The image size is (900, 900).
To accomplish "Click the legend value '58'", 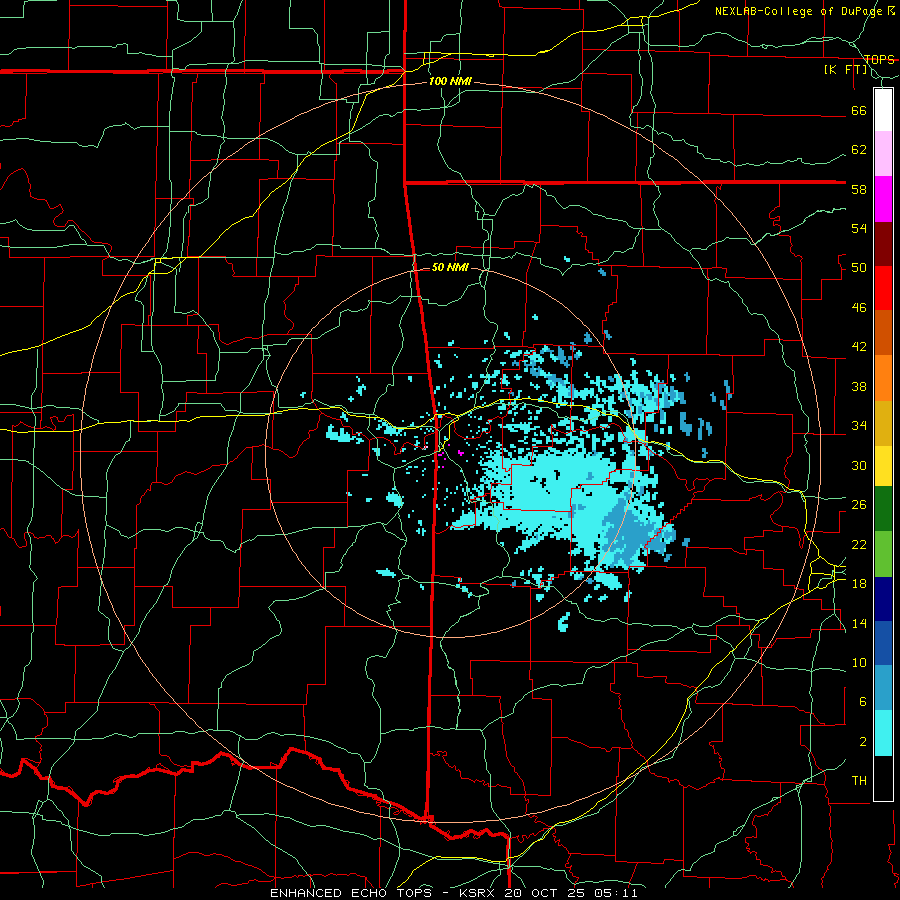I will point(859,189).
